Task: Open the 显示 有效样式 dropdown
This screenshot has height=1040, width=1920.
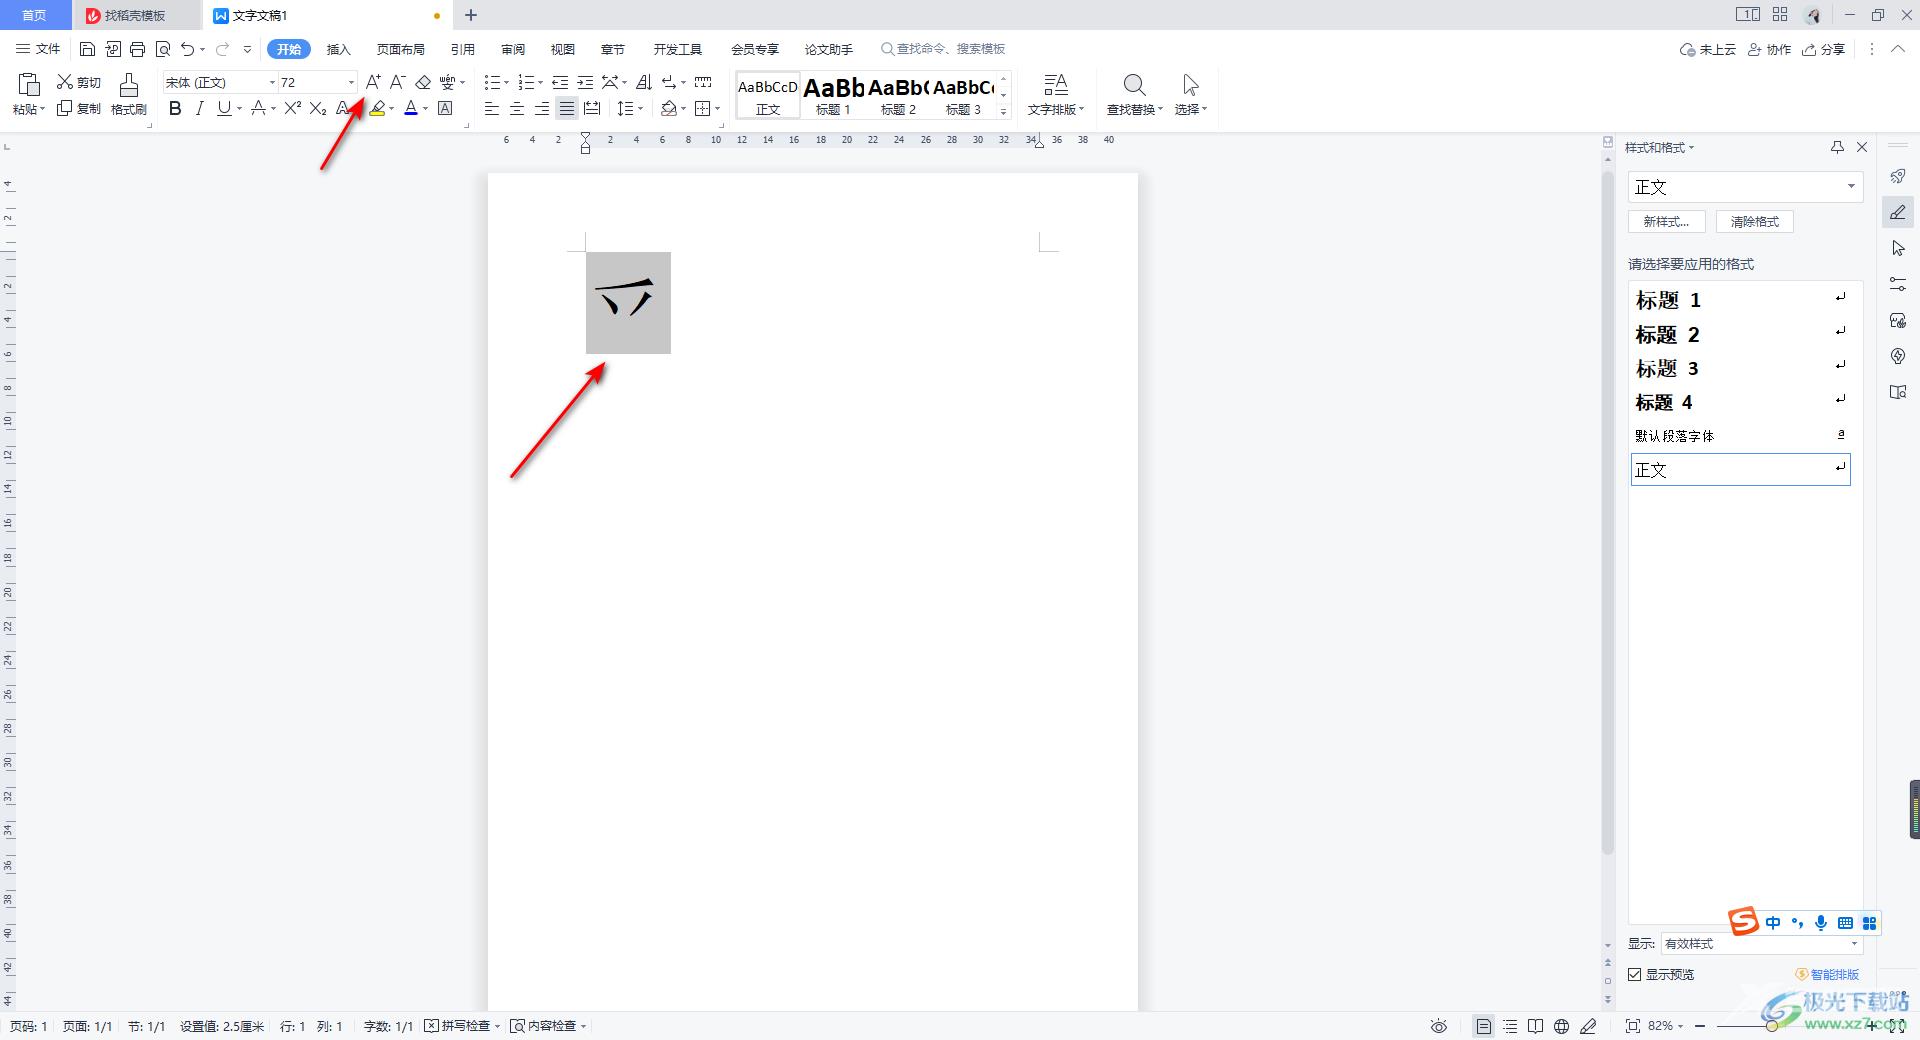Action: point(1854,943)
